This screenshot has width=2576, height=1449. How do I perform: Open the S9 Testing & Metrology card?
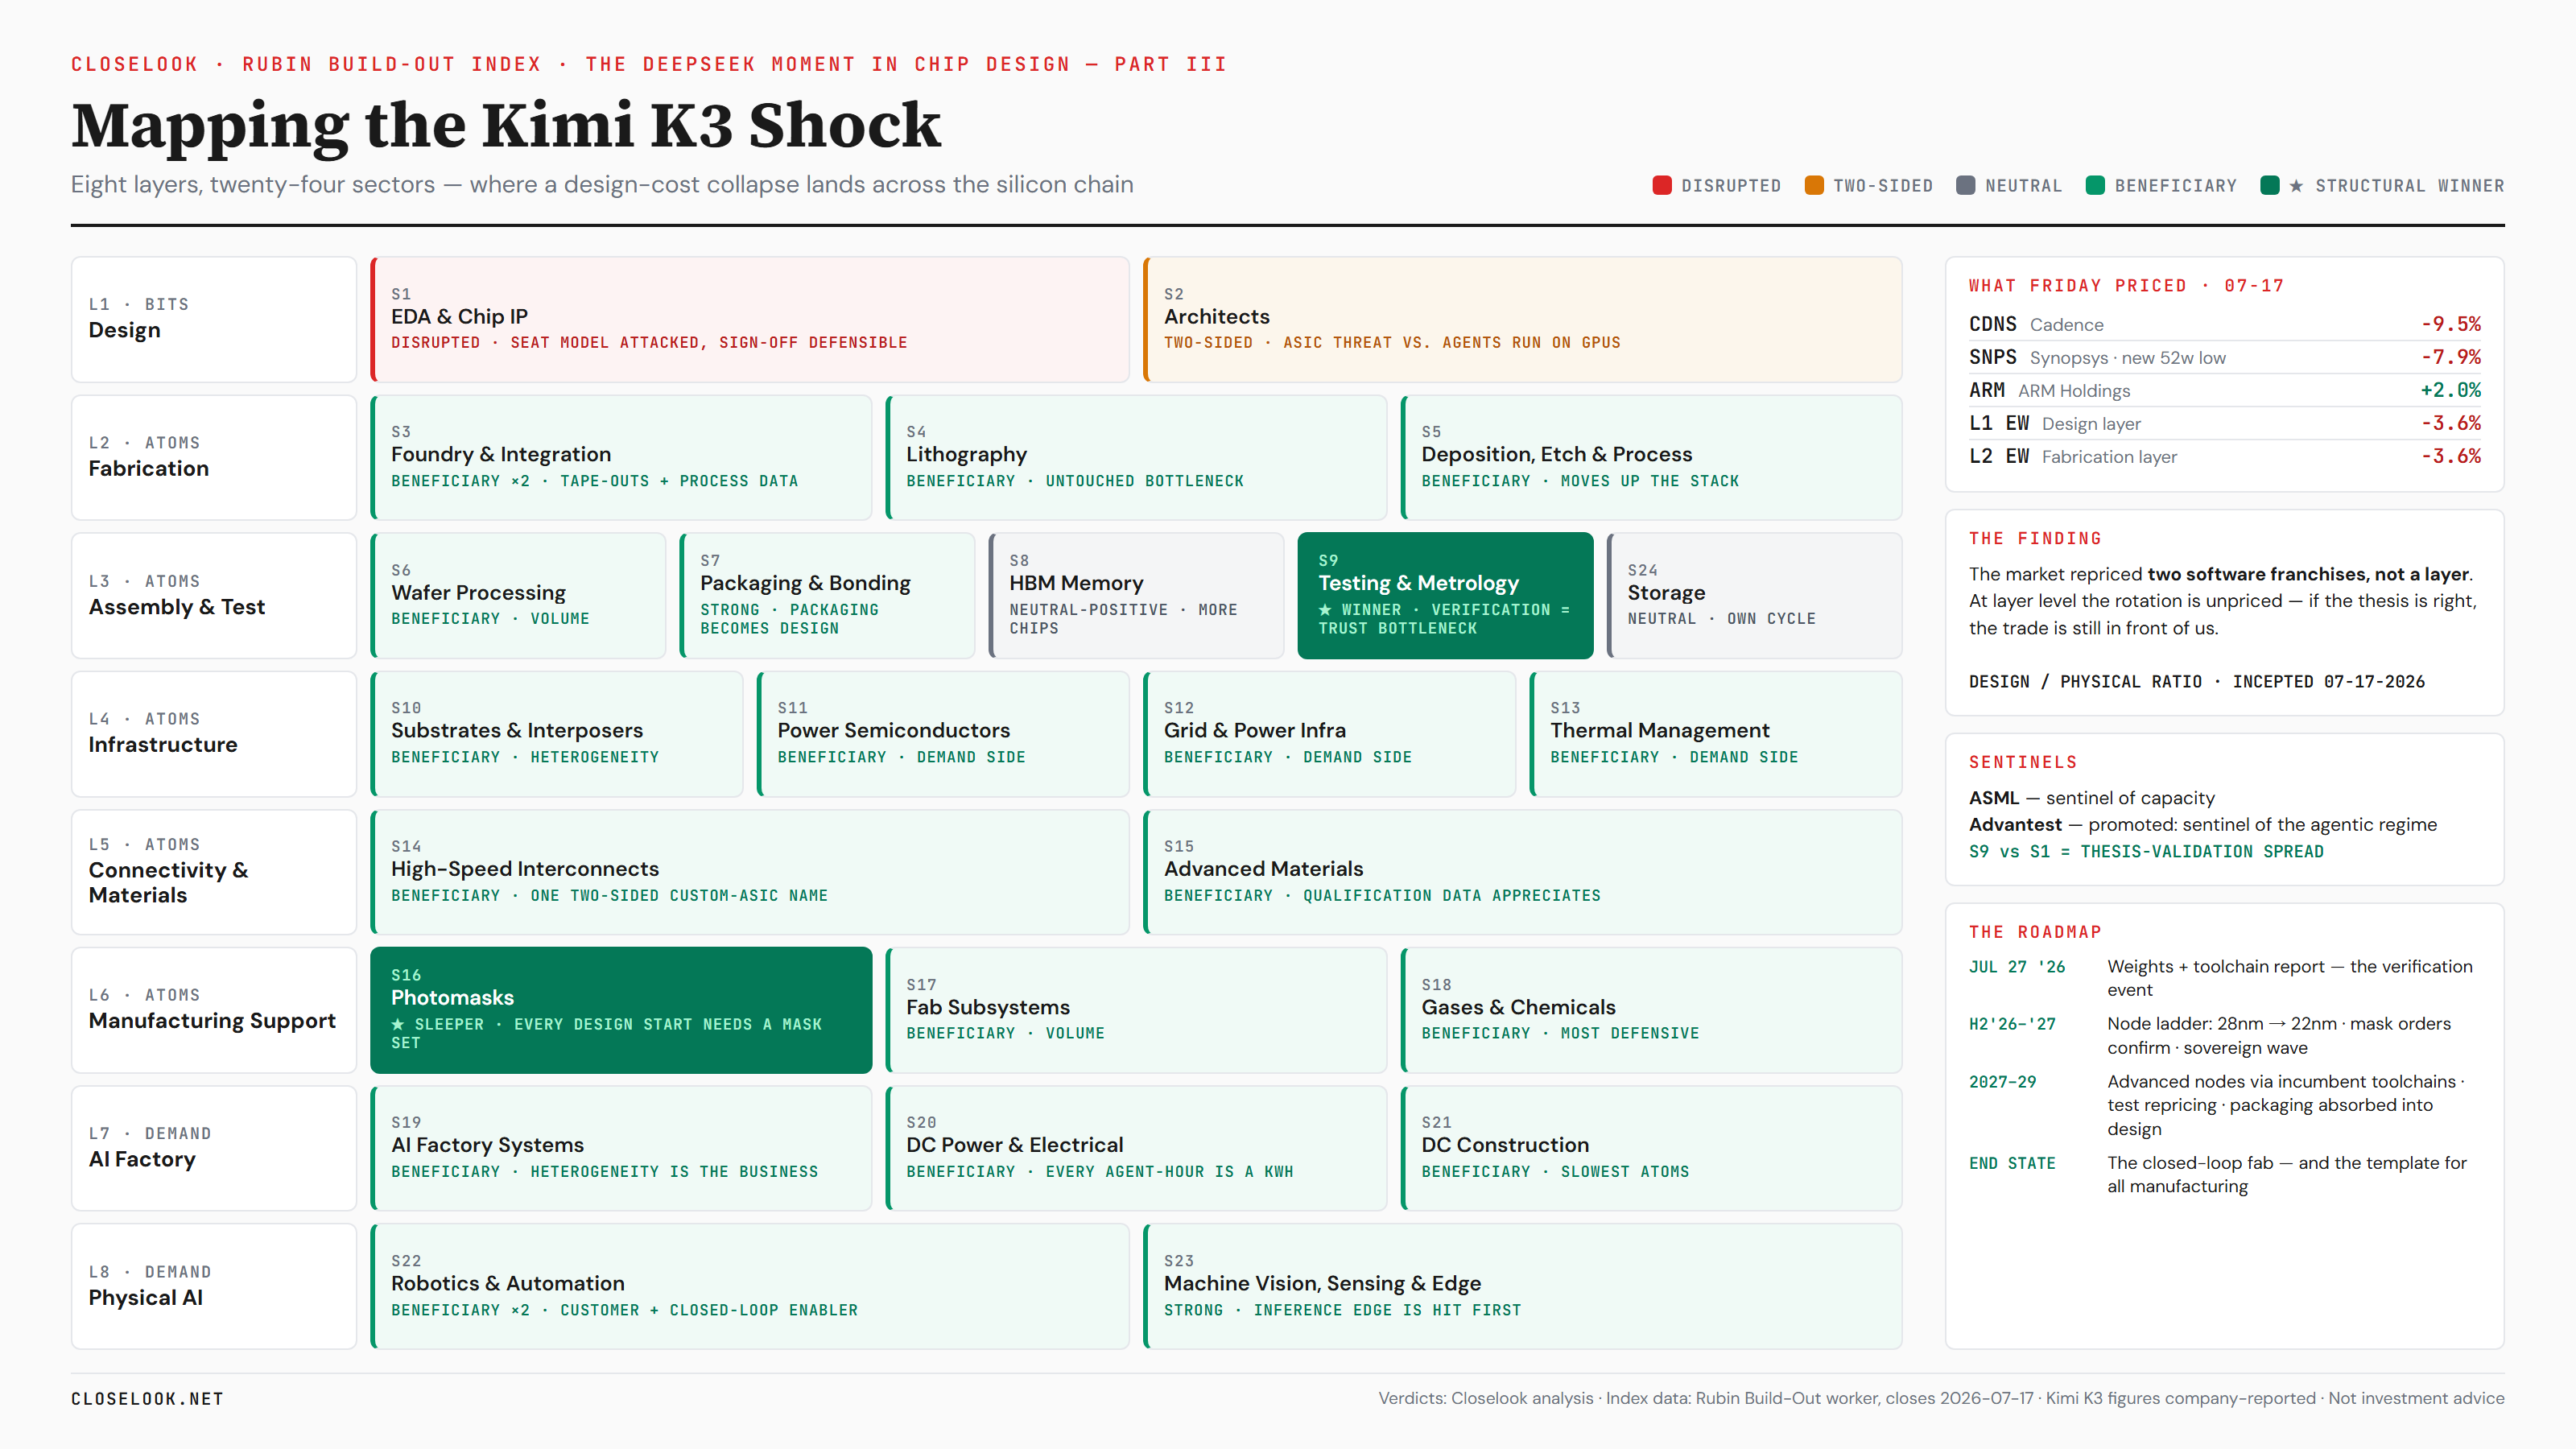point(1445,596)
